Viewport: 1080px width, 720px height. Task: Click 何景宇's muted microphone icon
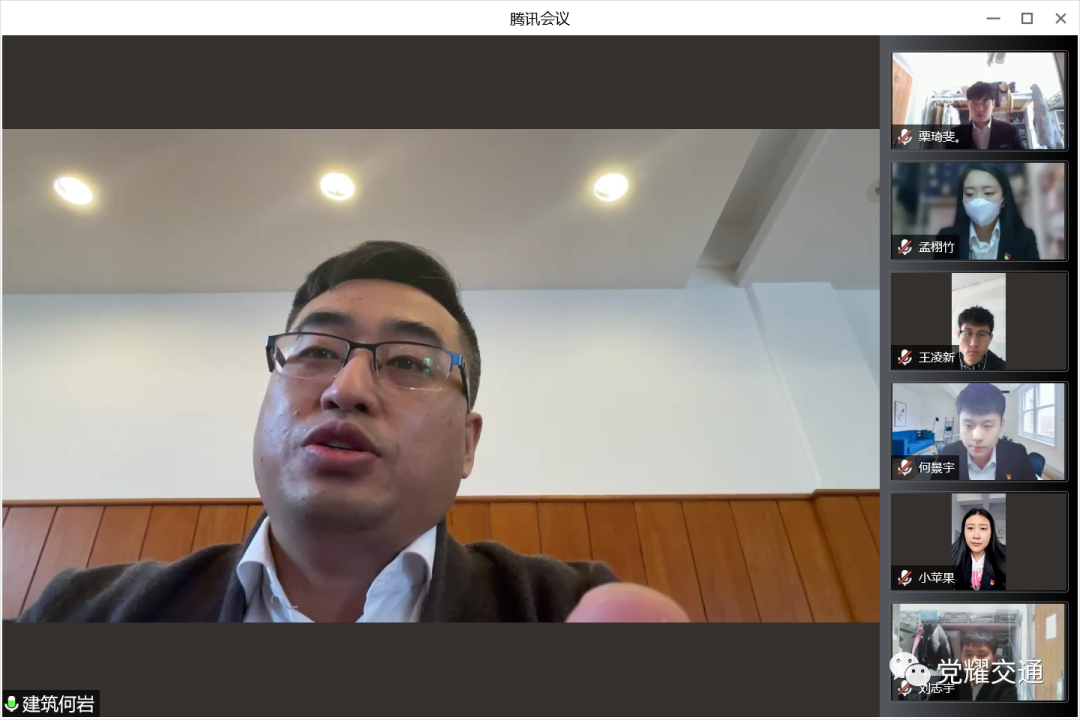(x=905, y=467)
